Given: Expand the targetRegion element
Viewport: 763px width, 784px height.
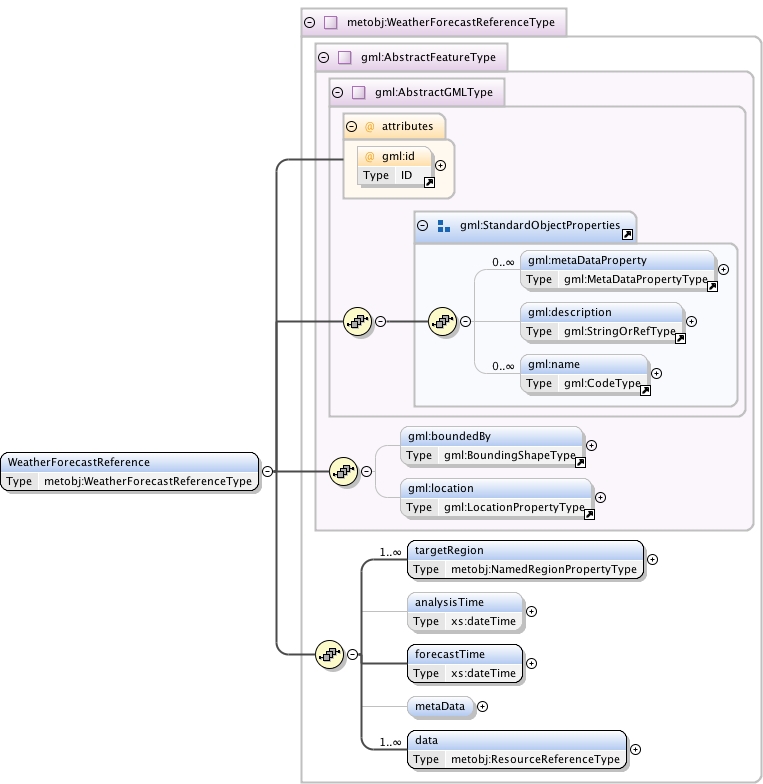Looking at the screenshot, I should [x=652, y=560].
